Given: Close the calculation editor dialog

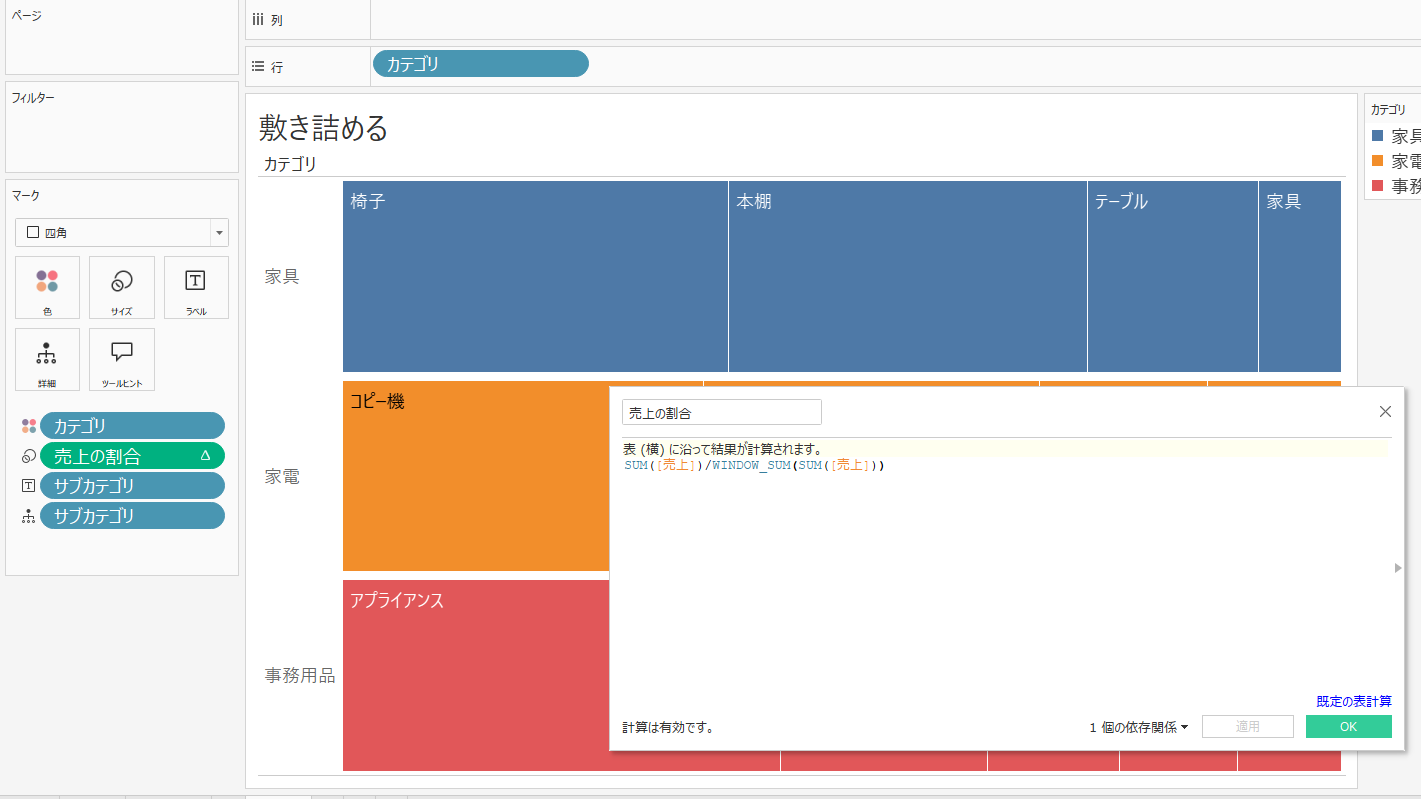Looking at the screenshot, I should pyautogui.click(x=1385, y=411).
